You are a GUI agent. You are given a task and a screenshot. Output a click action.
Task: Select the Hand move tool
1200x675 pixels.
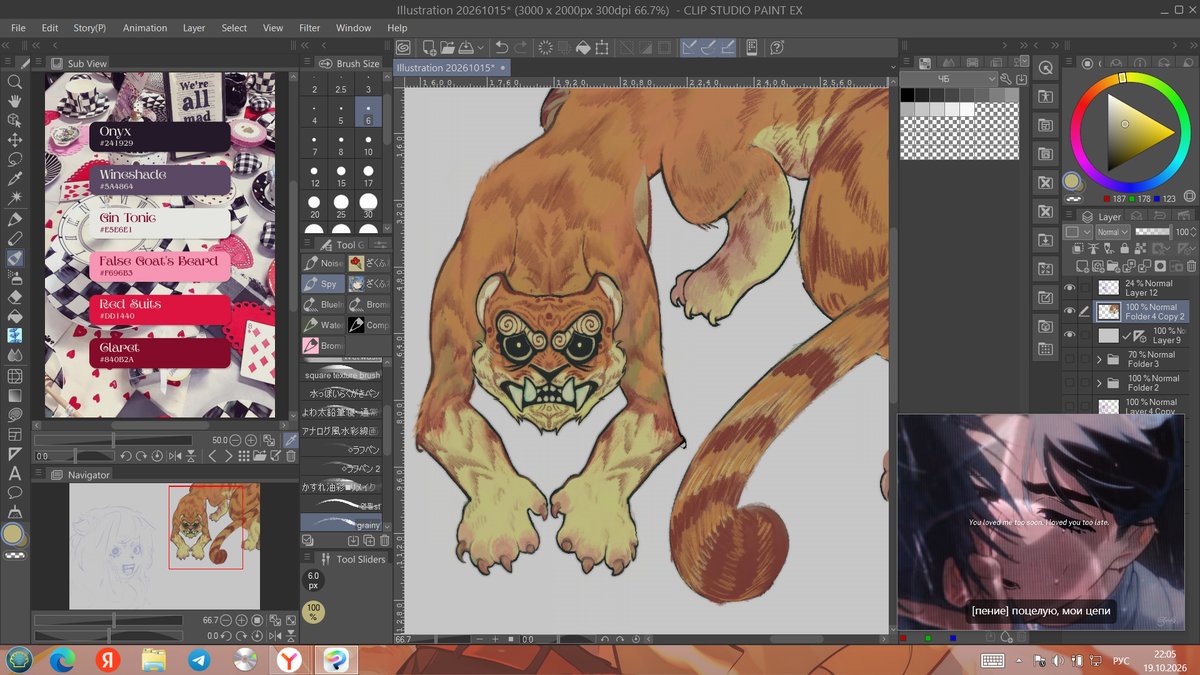click(15, 101)
